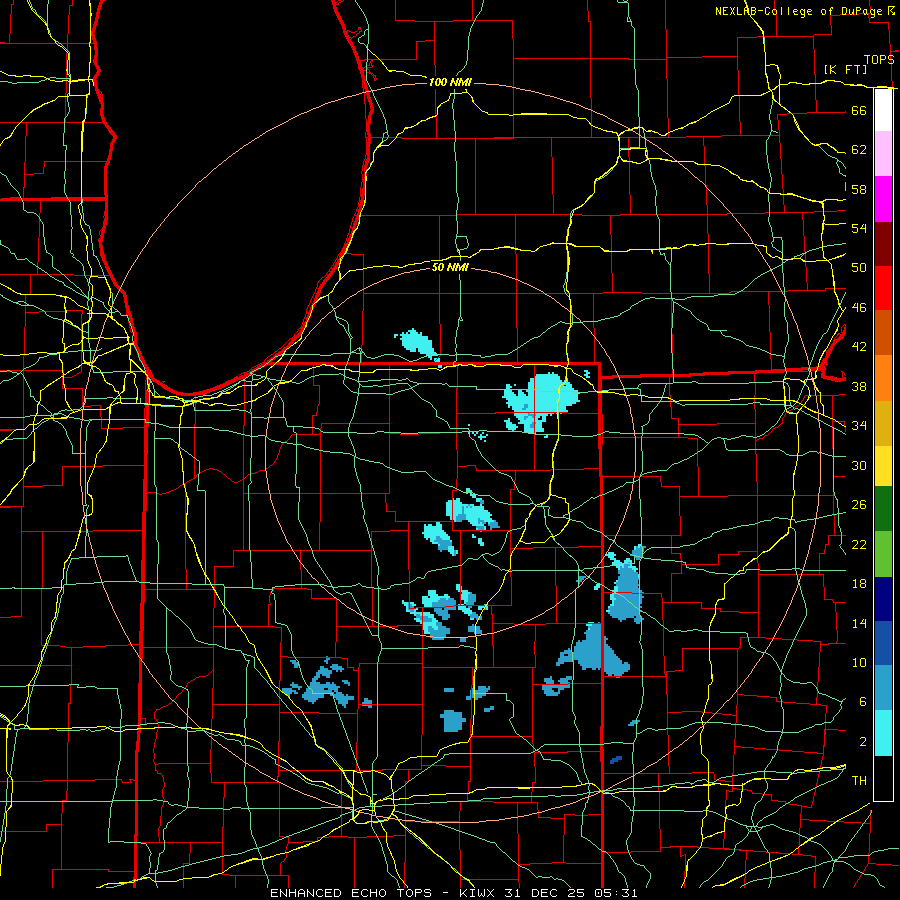Select the 22 value on the legend

coord(859,544)
